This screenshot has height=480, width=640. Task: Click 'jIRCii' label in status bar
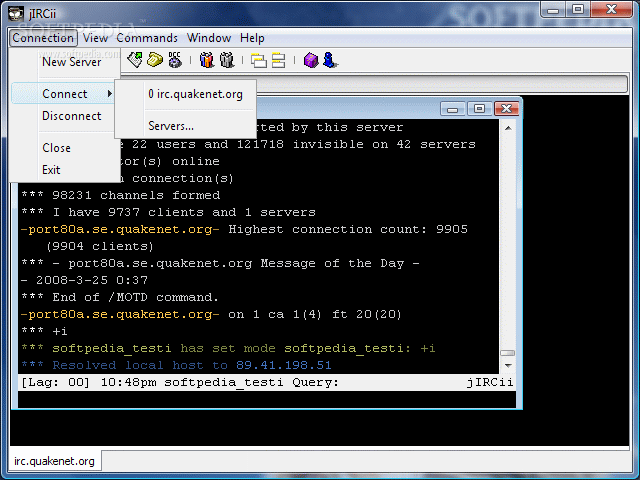tap(490, 382)
